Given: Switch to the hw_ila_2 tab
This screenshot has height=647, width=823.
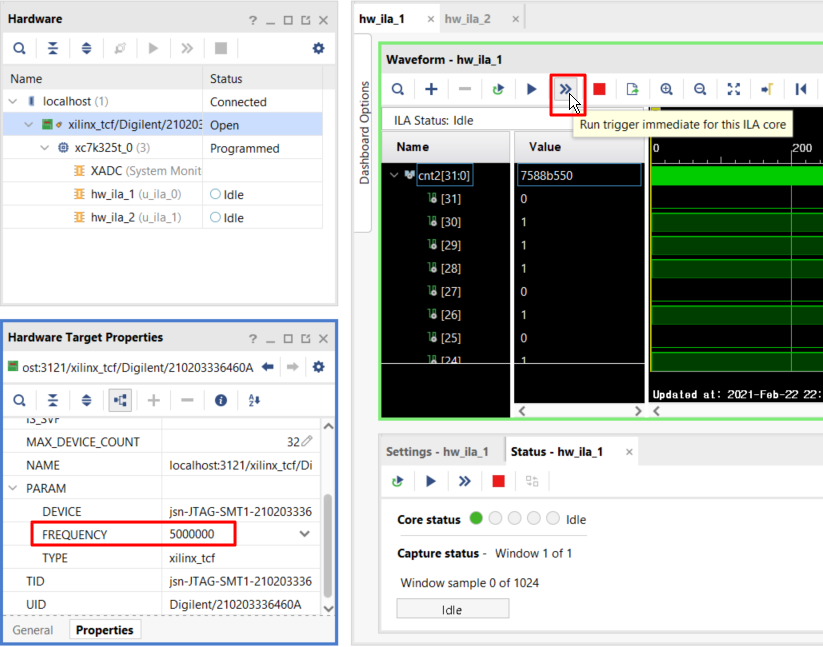Looking at the screenshot, I should tap(467, 19).
